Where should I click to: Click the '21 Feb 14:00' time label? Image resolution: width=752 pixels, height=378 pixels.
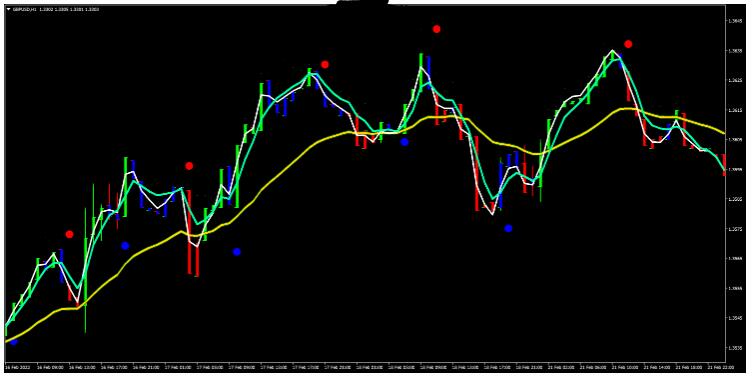(658, 367)
